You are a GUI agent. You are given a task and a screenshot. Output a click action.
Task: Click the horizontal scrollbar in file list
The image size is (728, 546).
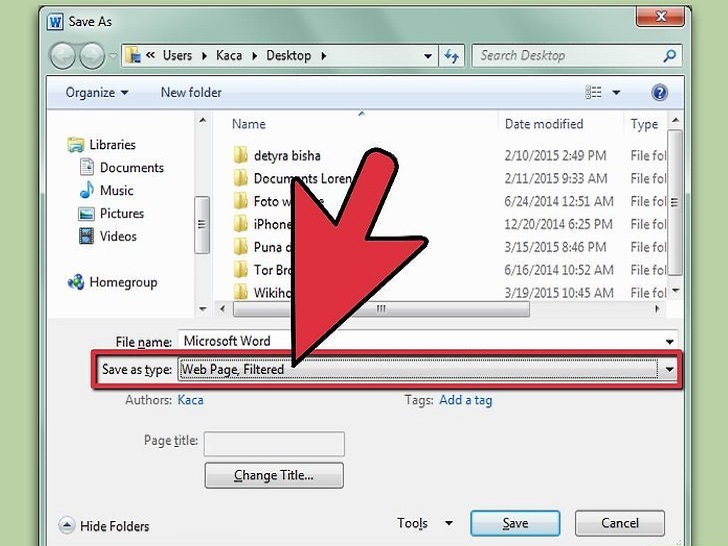click(381, 309)
